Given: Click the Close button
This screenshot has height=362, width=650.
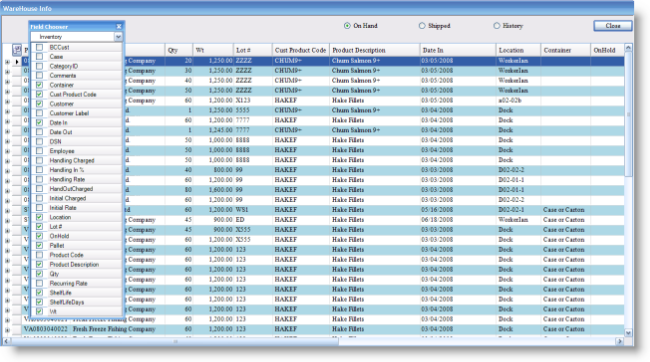Looking at the screenshot, I should [x=613, y=26].
